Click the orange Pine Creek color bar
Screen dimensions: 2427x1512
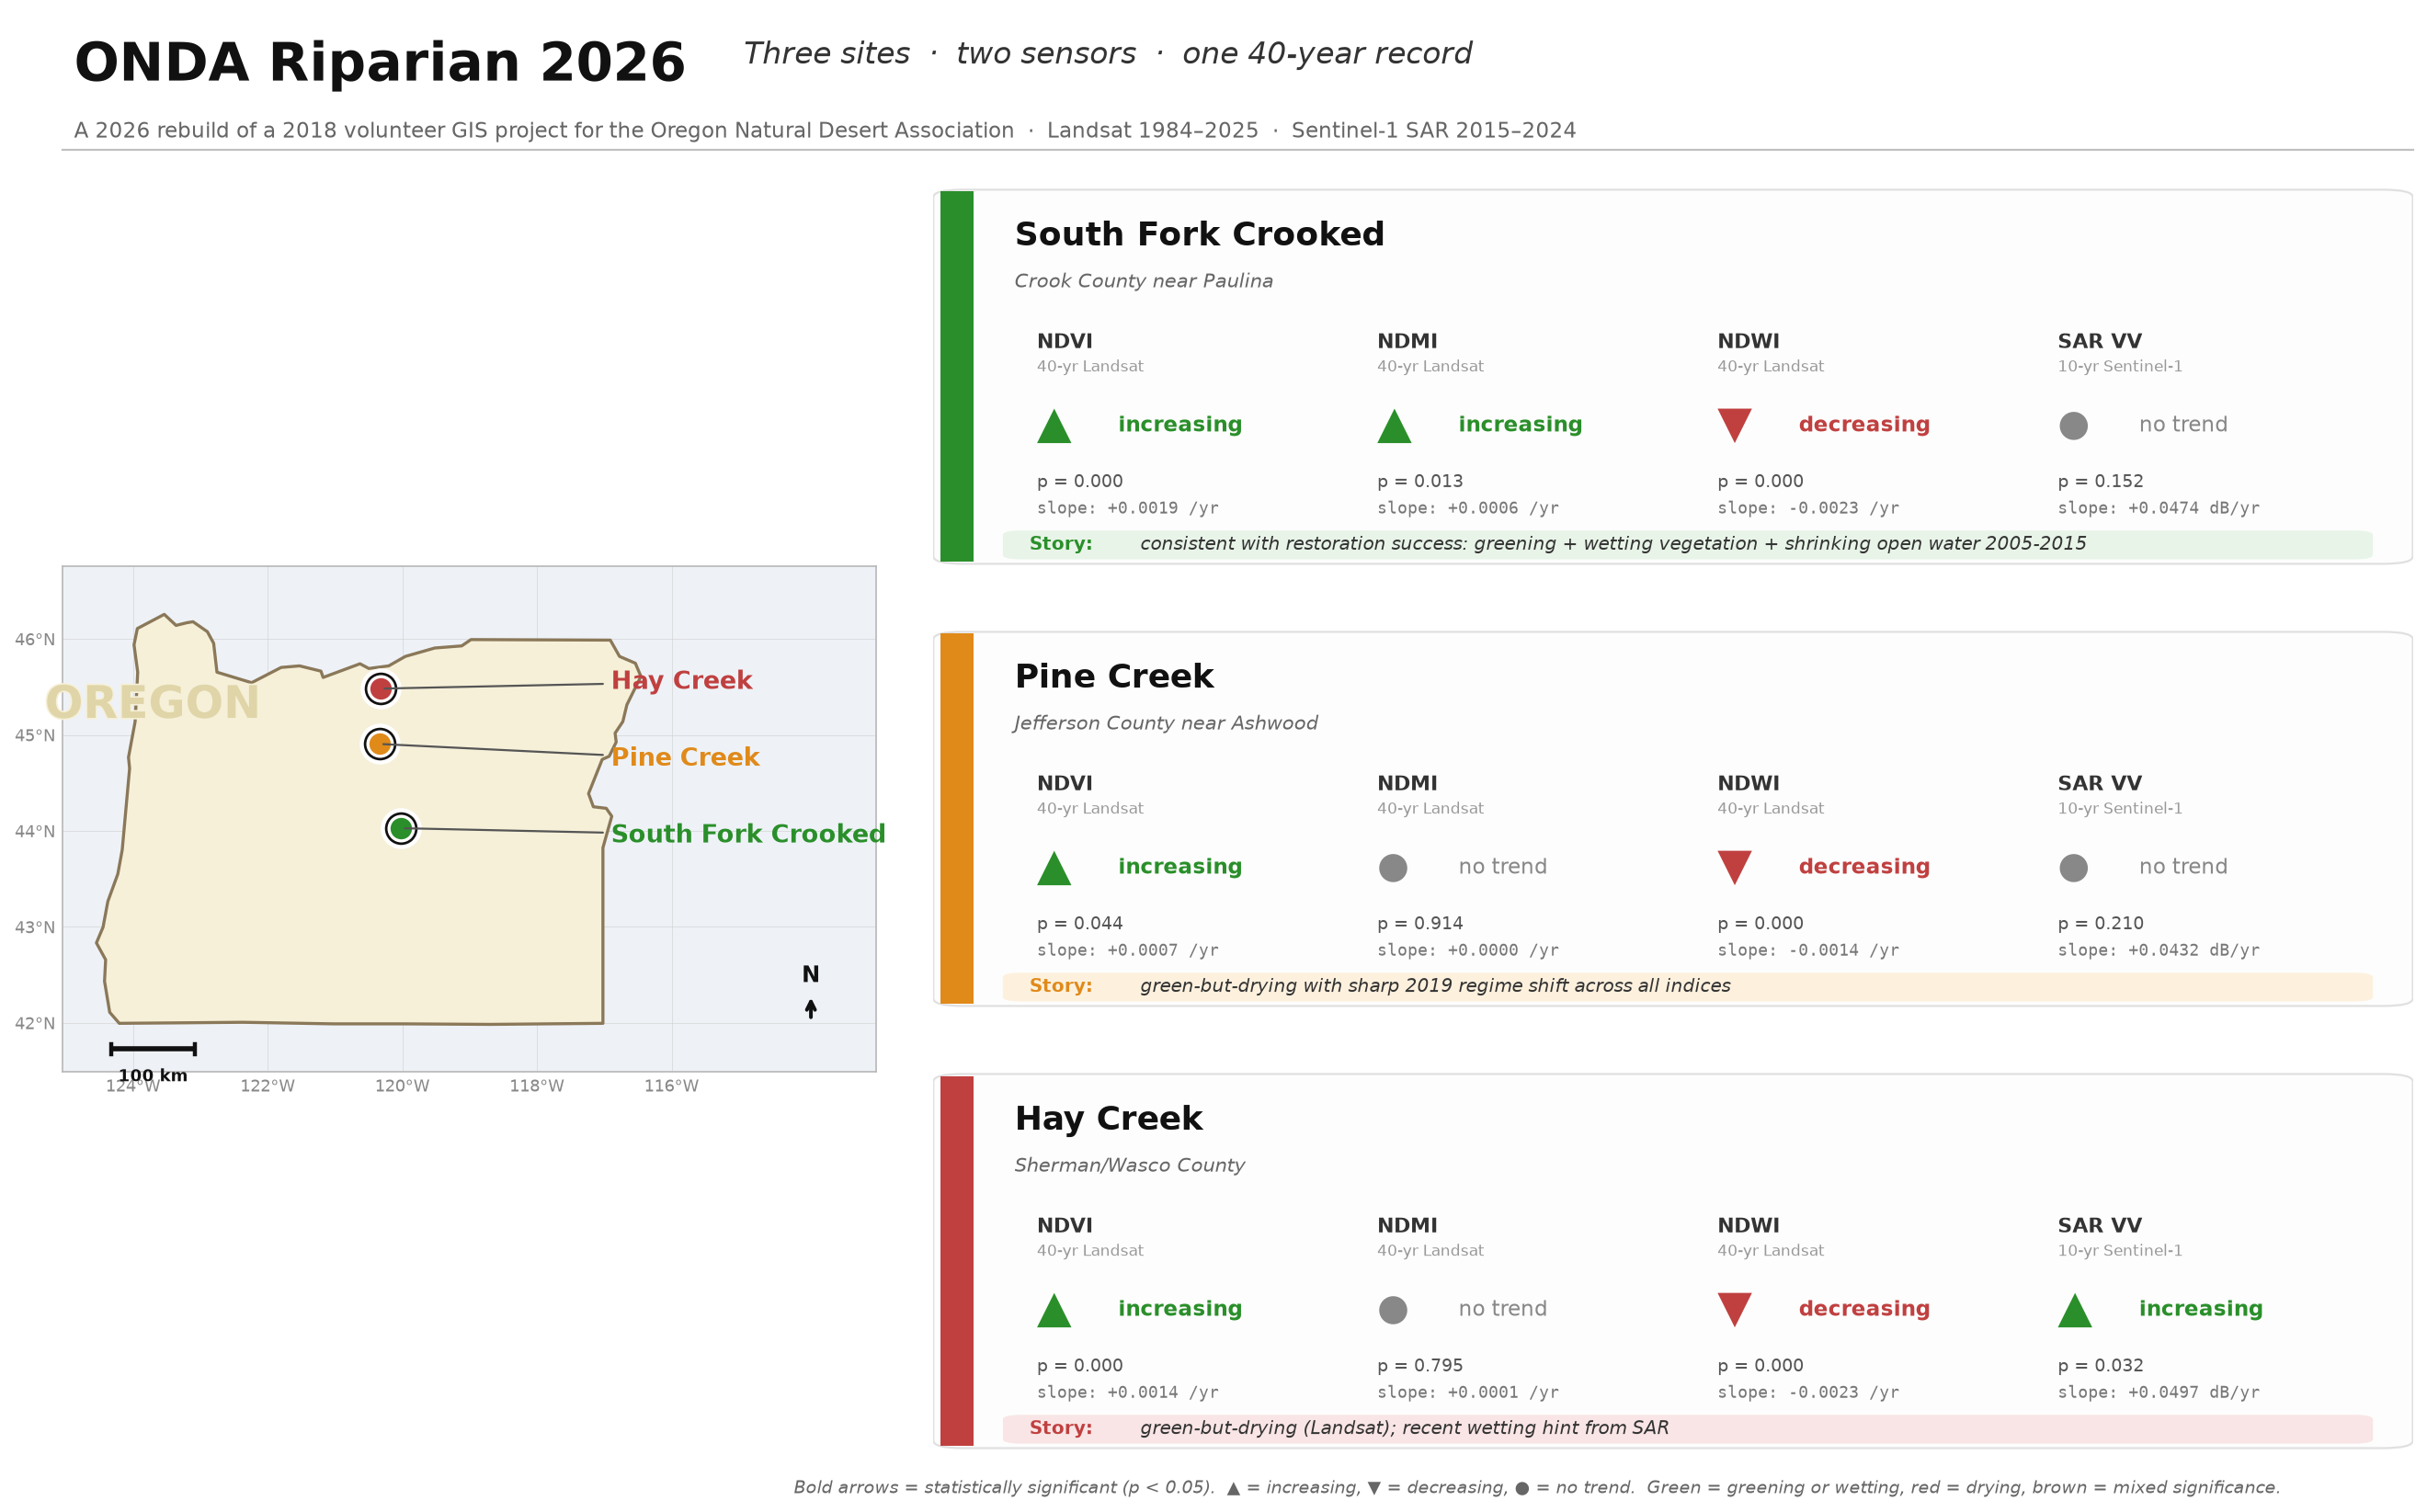956,818
